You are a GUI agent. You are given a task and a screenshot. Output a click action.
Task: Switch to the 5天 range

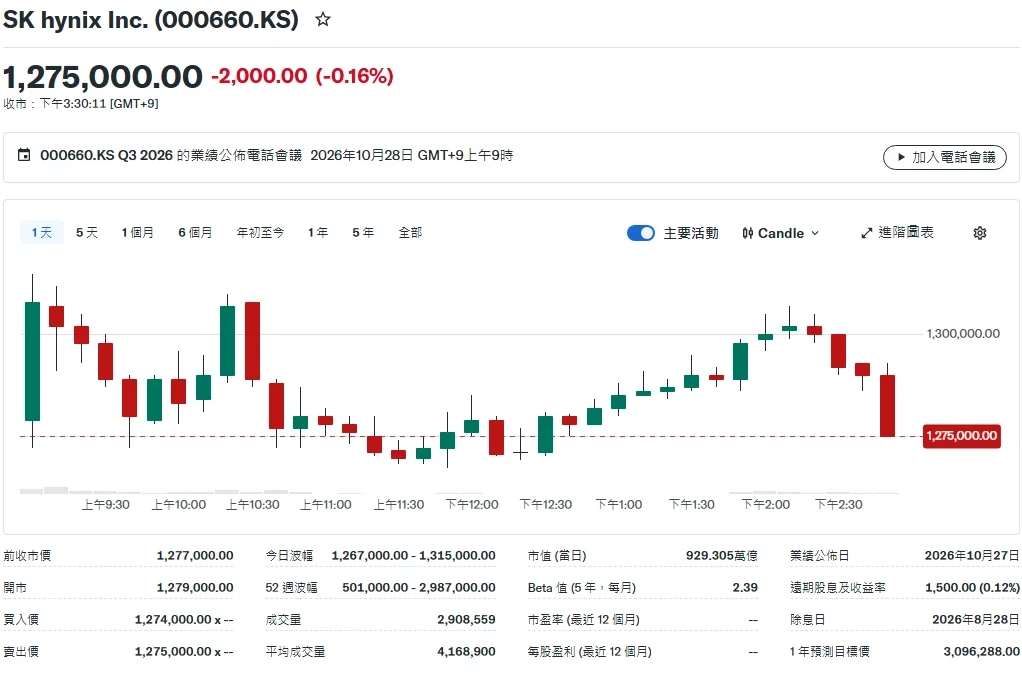(87, 232)
